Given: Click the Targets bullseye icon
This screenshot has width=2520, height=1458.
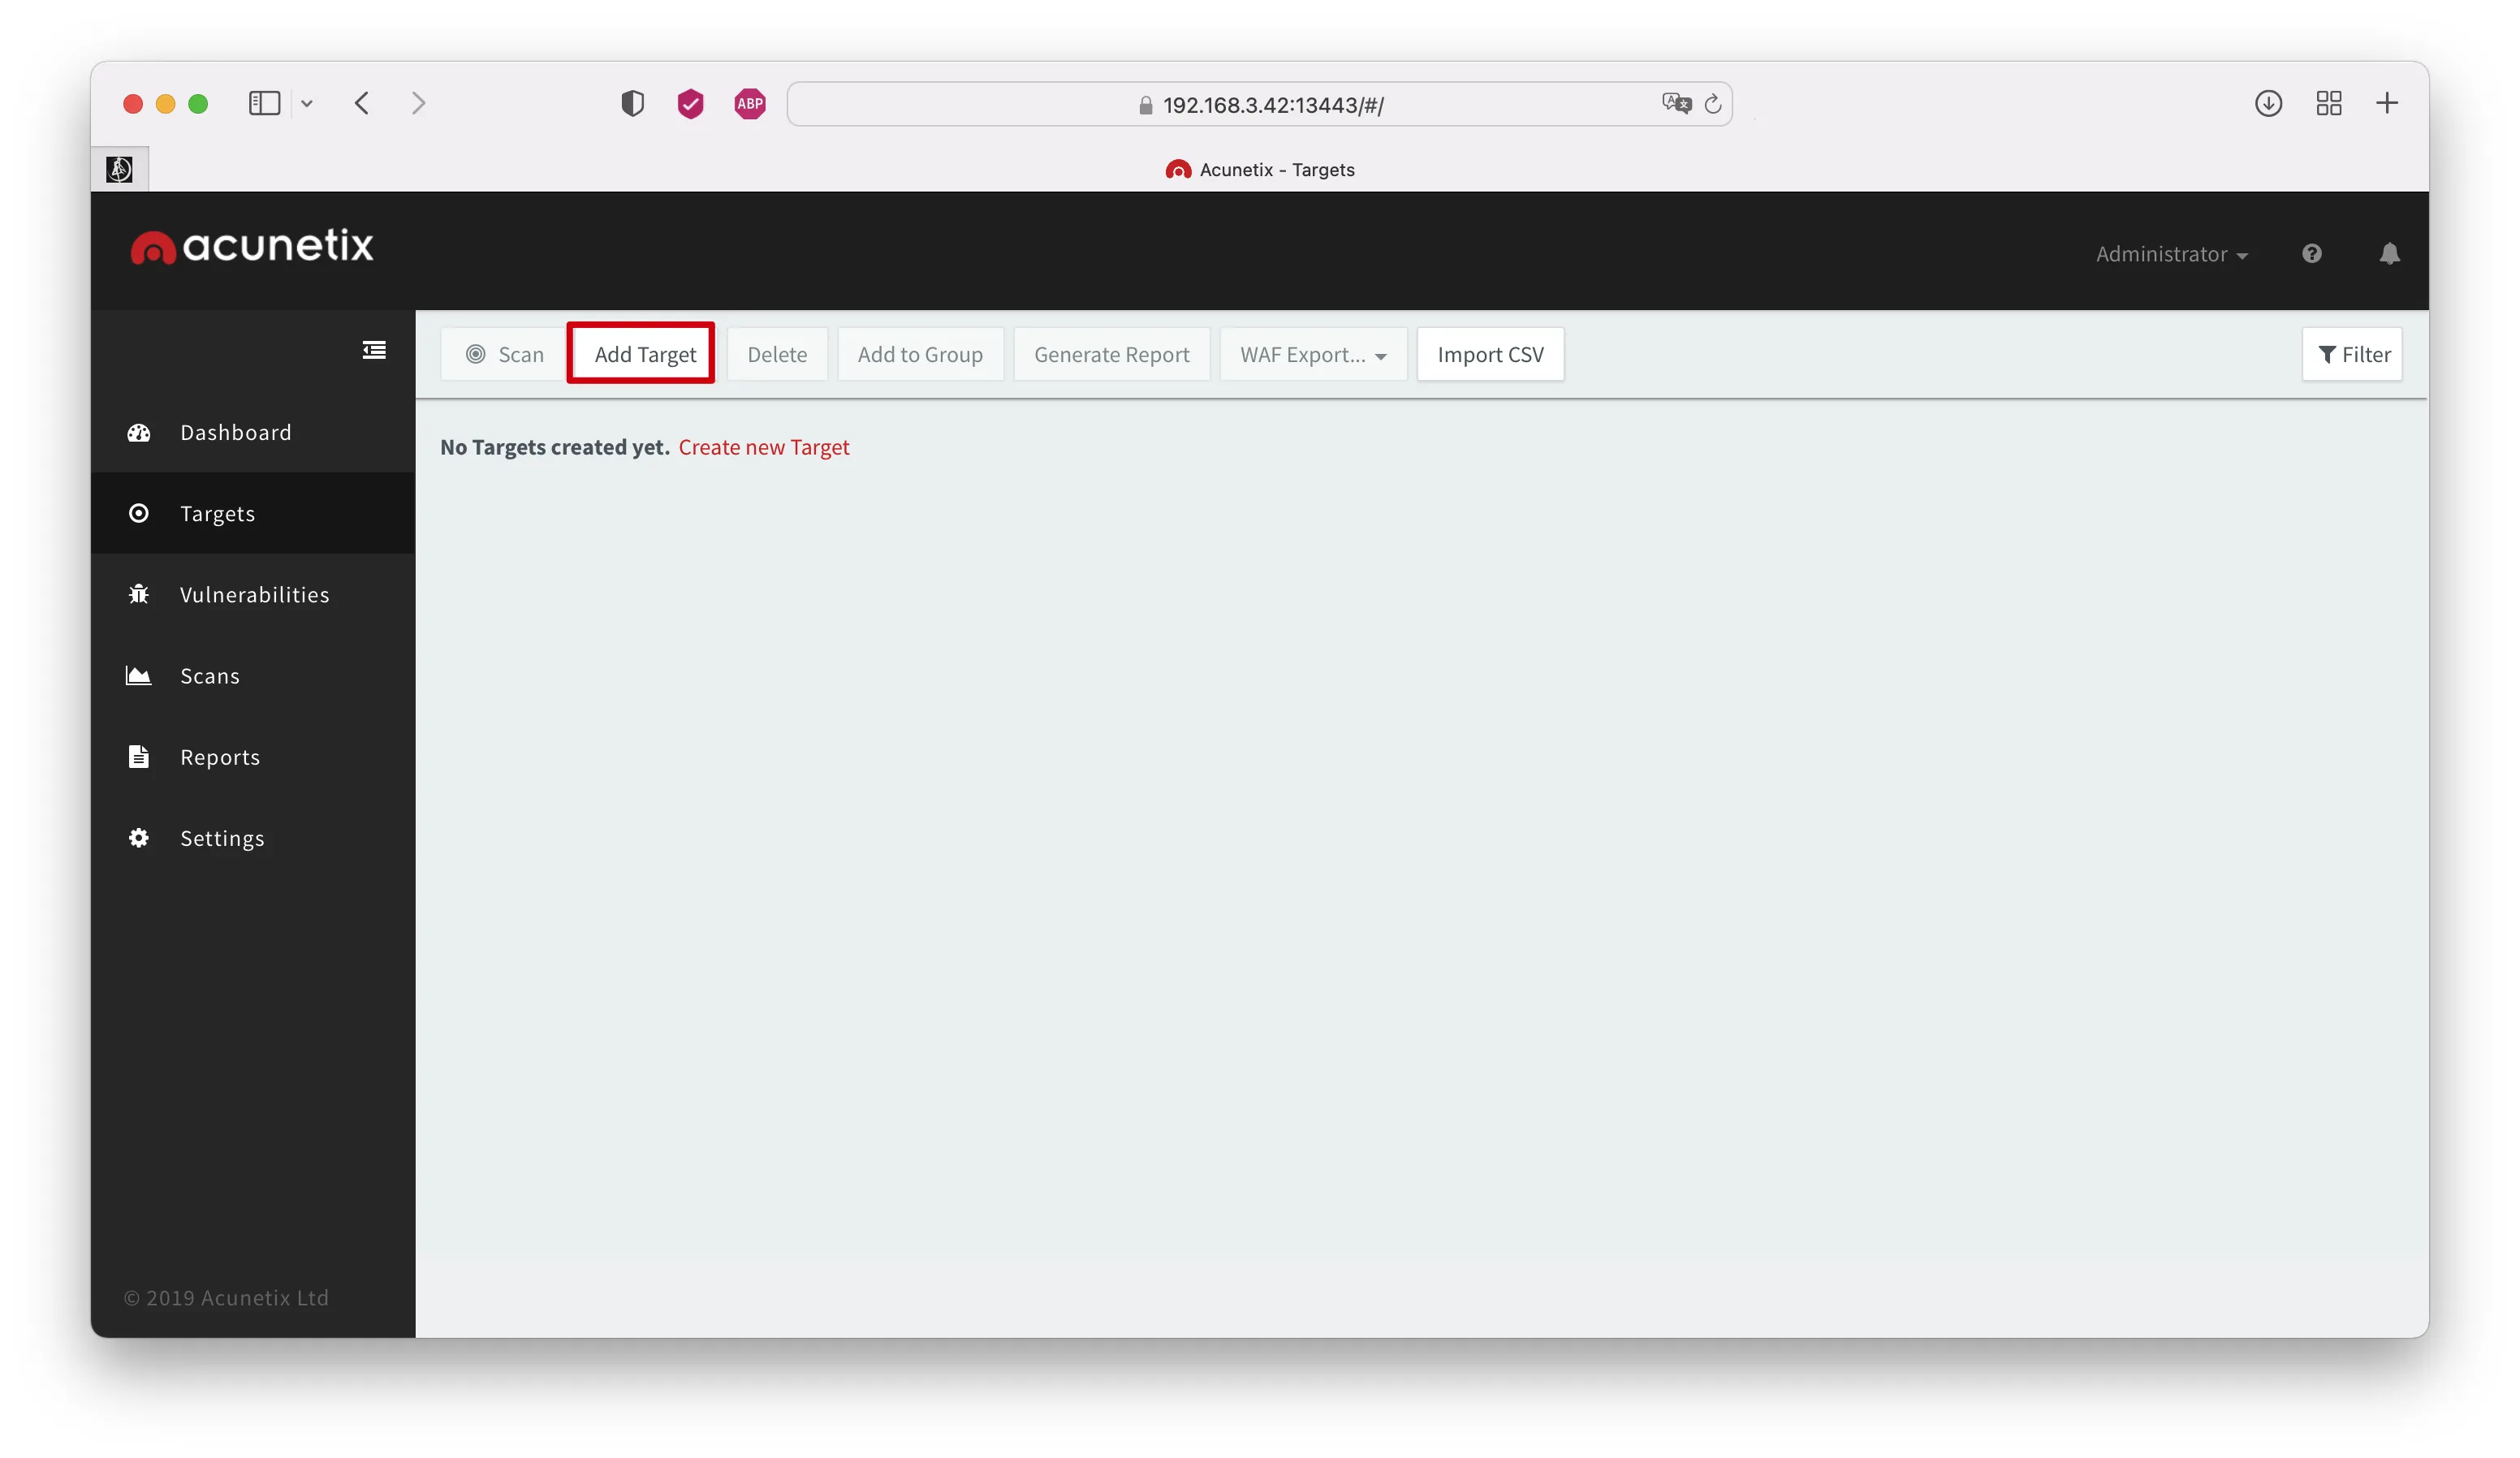Looking at the screenshot, I should coord(139,514).
